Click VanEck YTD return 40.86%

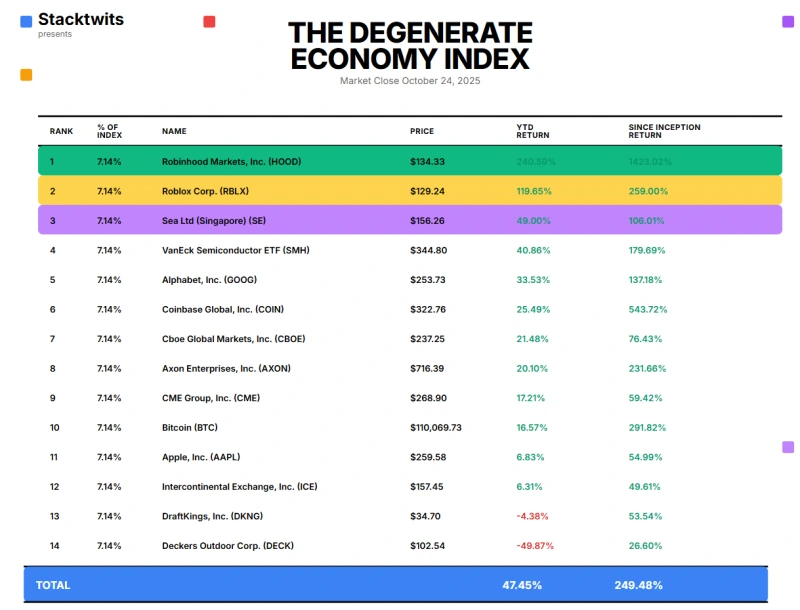(533, 250)
